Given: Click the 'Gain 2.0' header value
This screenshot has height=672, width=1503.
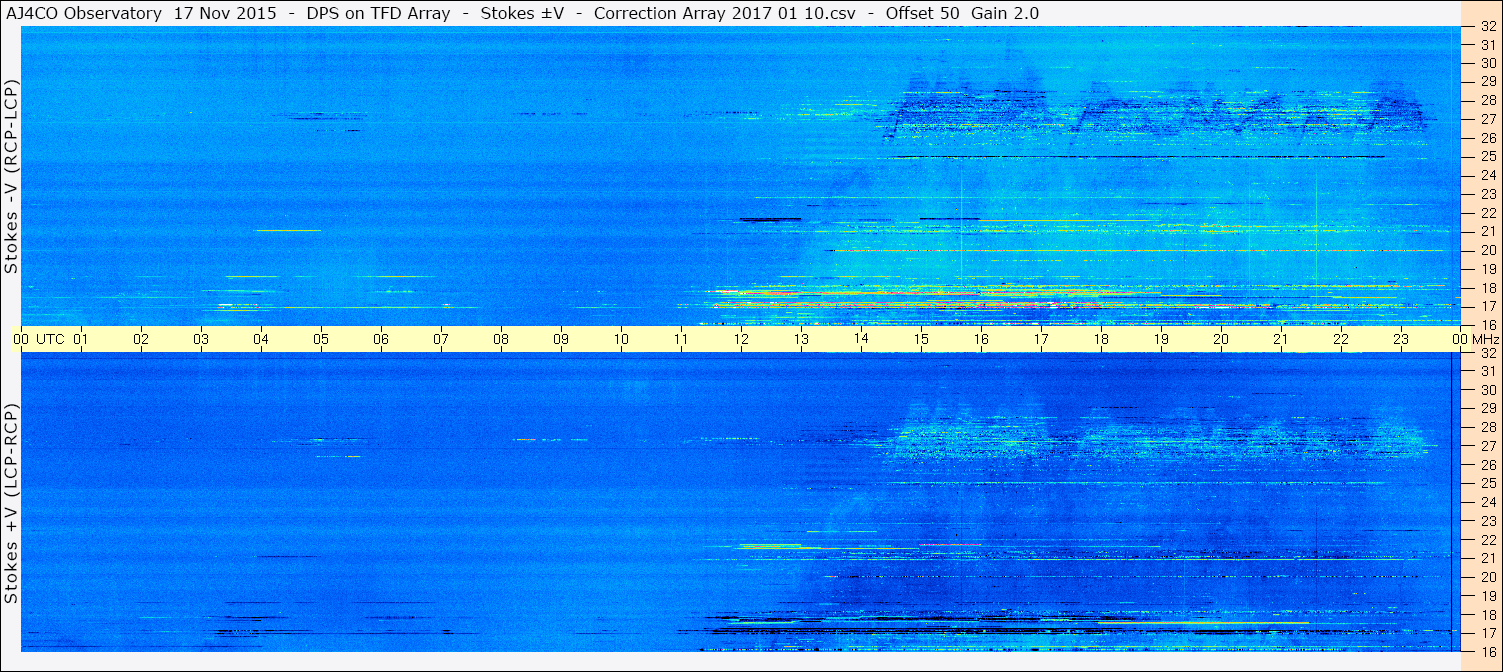Looking at the screenshot, I should [x=1004, y=13].
